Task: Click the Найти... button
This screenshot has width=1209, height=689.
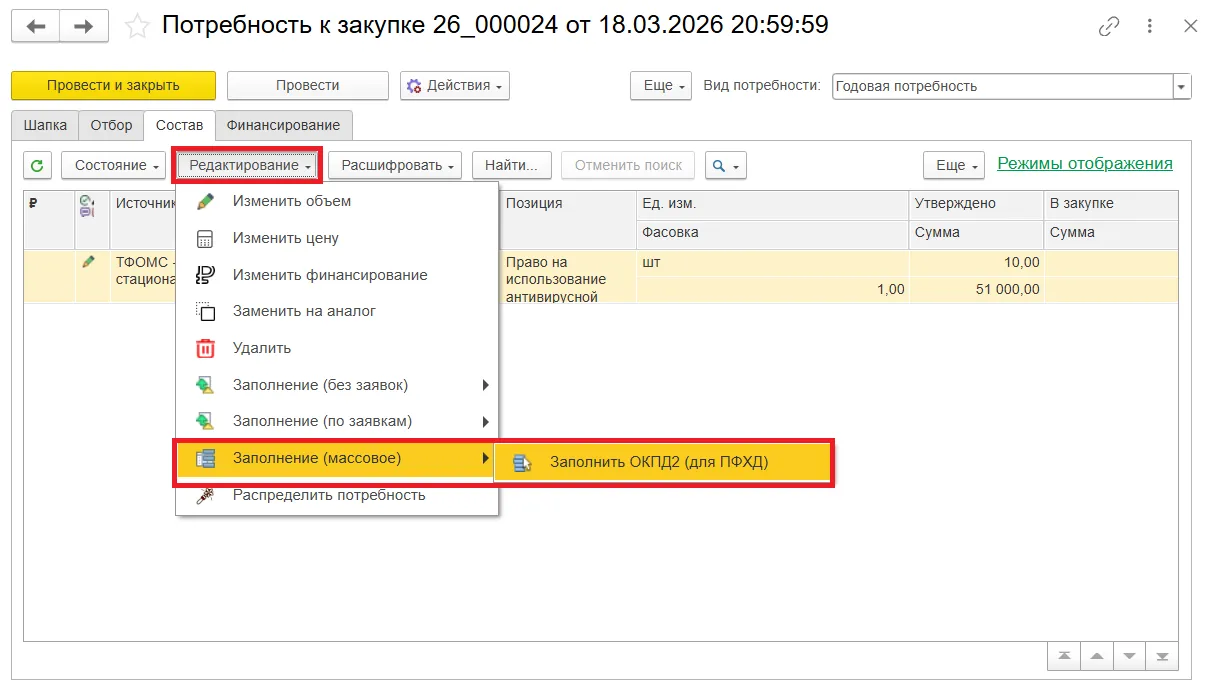Action: (x=512, y=165)
